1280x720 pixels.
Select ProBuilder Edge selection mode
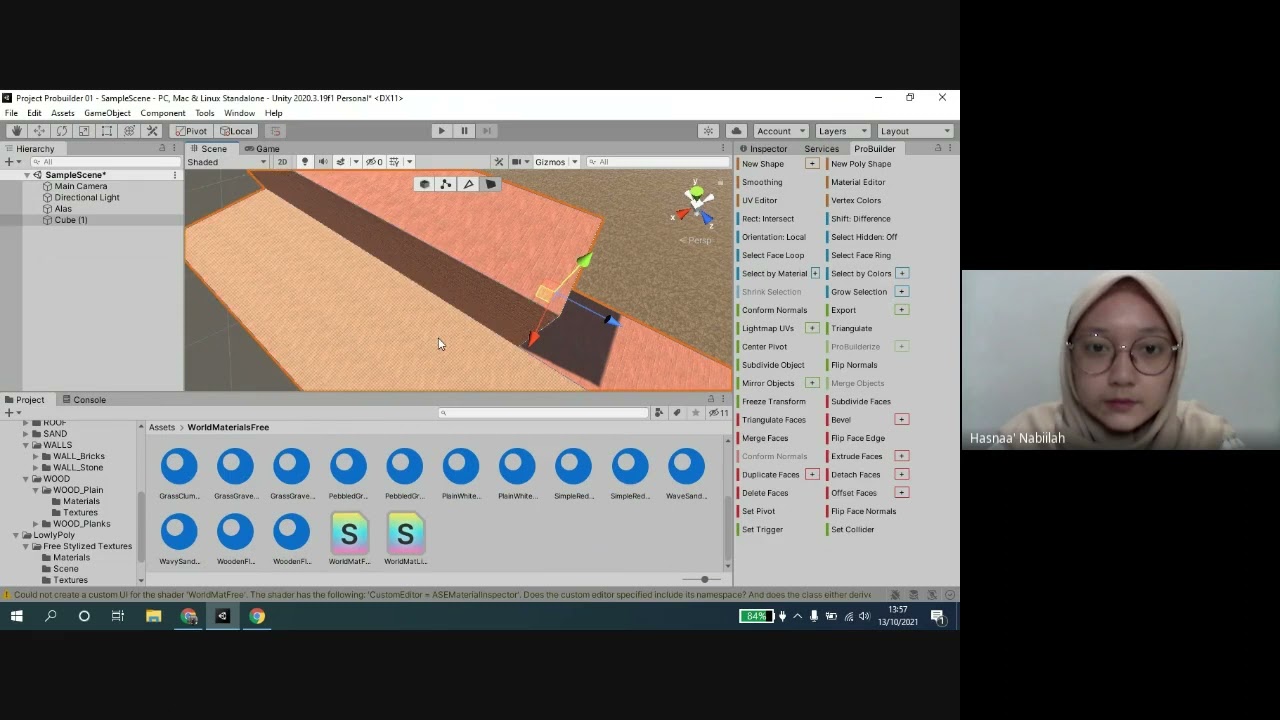coord(468,184)
